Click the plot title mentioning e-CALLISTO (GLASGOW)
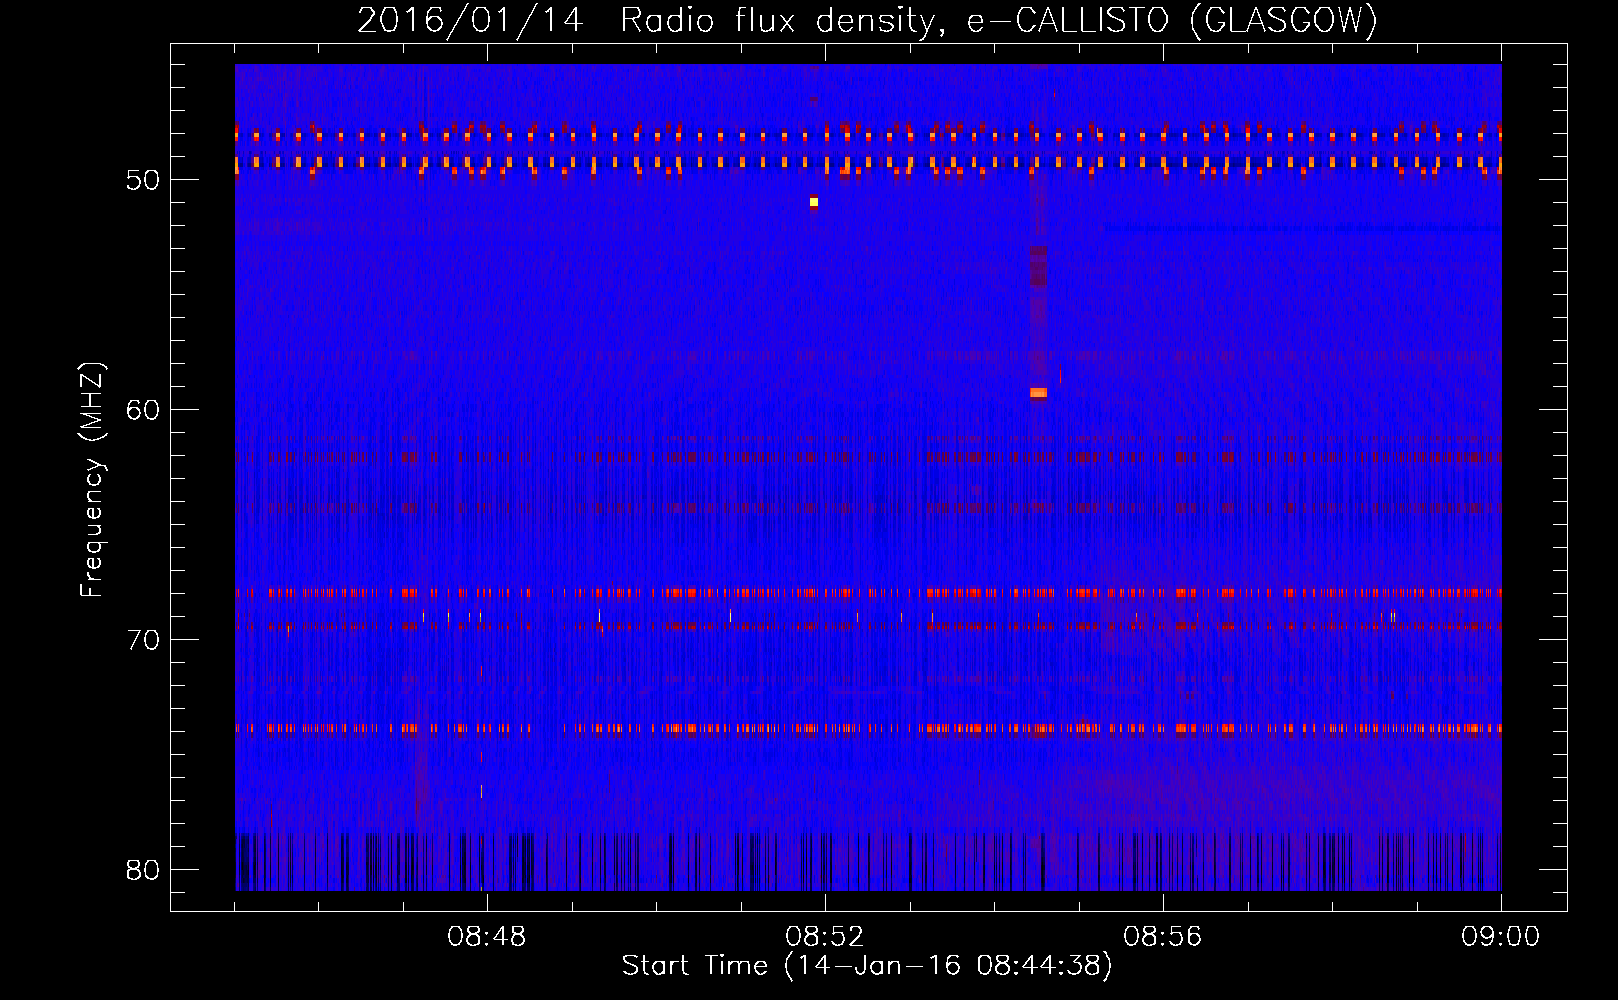 pyautogui.click(x=867, y=20)
